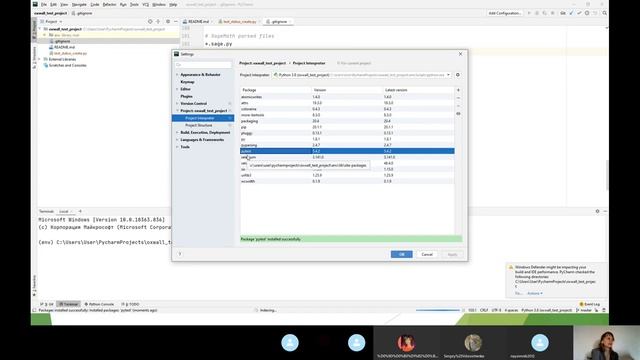Select the Local terminal tab
Screen dimensions: 640x360
[x=64, y=211]
